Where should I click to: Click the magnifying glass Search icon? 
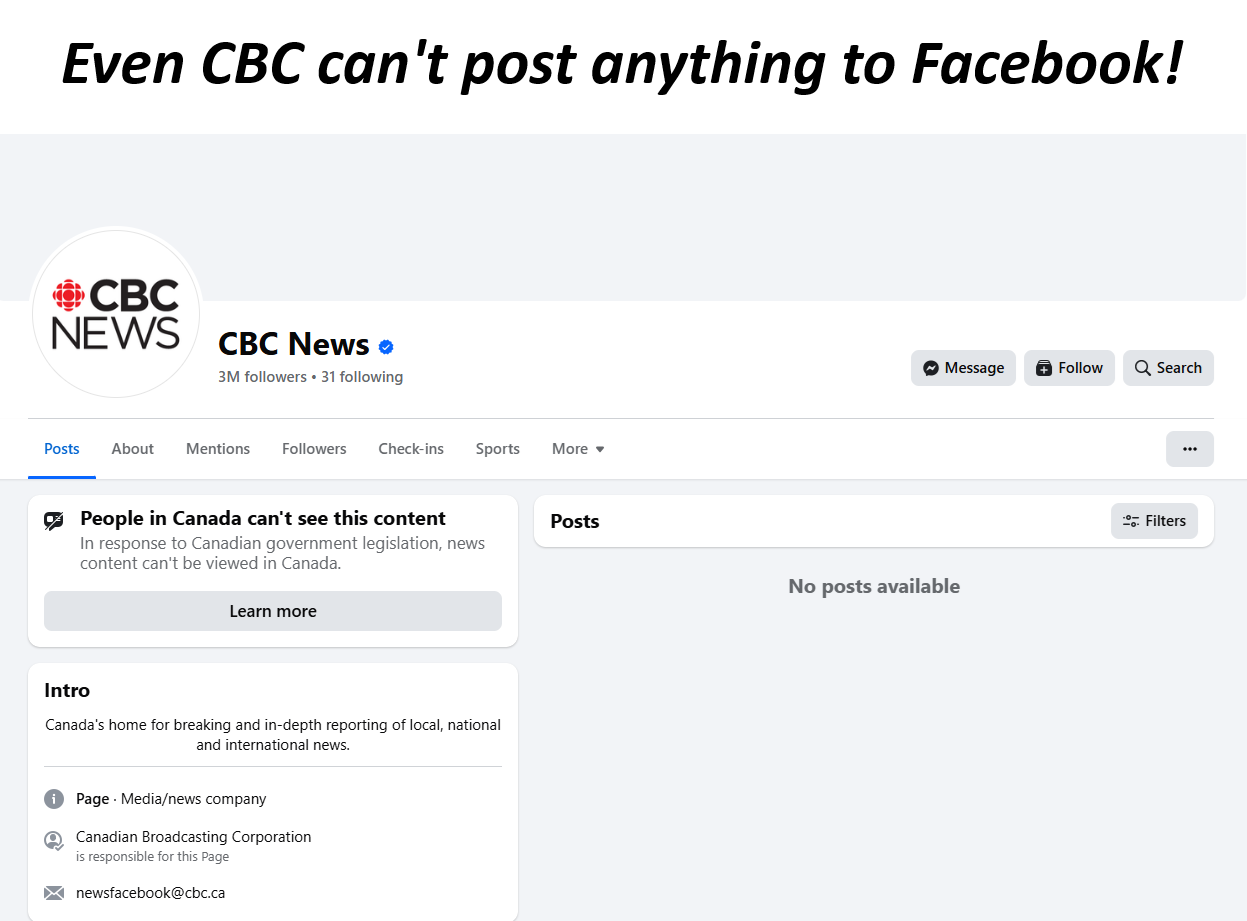pos(1143,368)
